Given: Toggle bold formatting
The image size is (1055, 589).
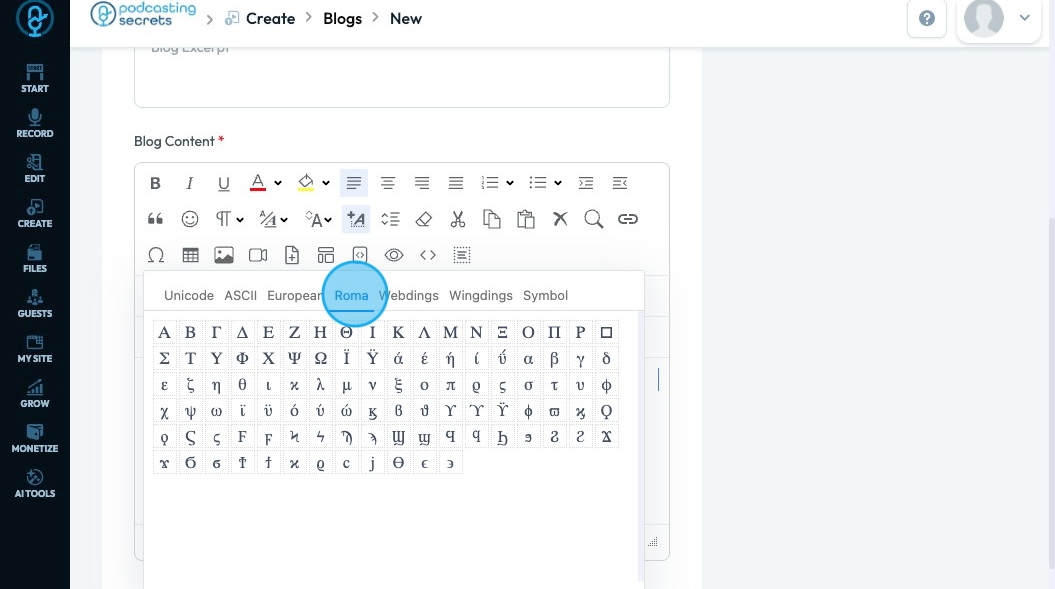Looking at the screenshot, I should [155, 183].
